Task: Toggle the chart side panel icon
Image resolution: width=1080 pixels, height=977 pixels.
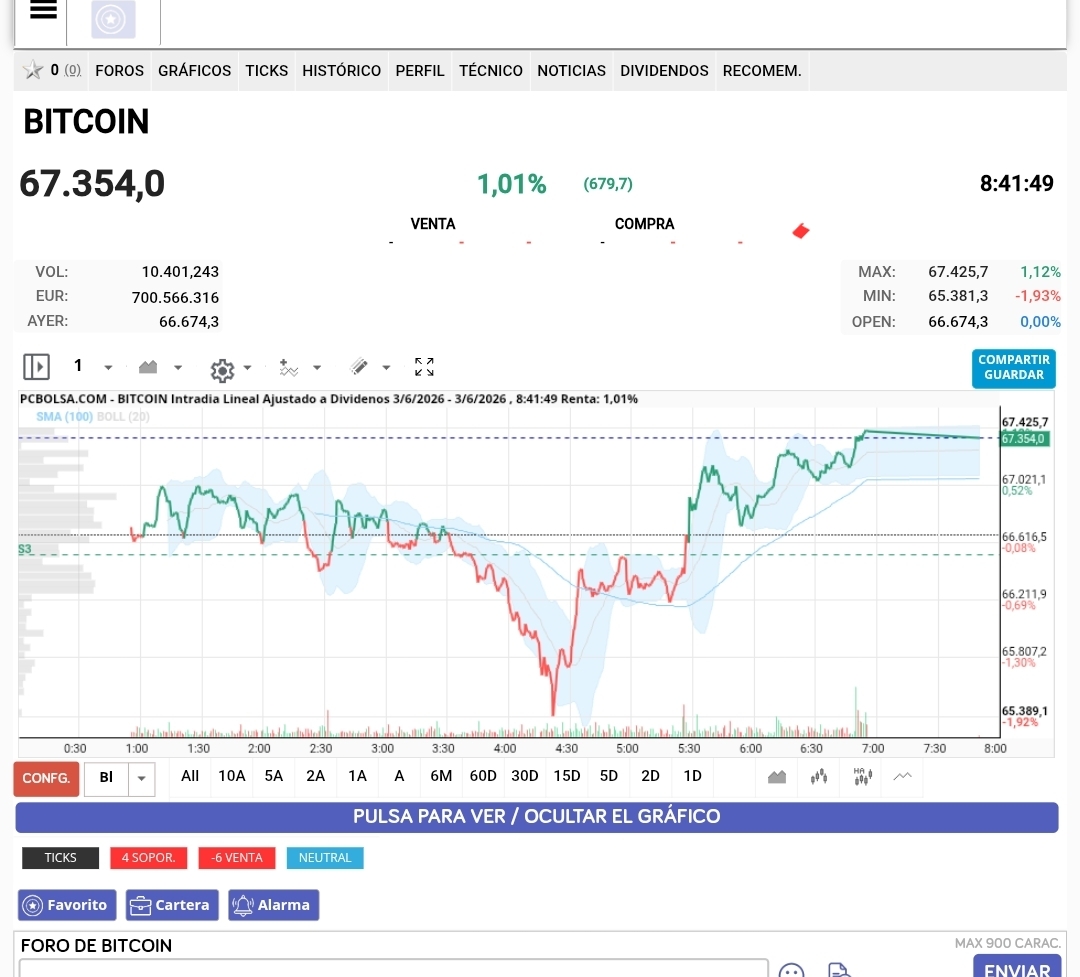Action: click(x=37, y=367)
